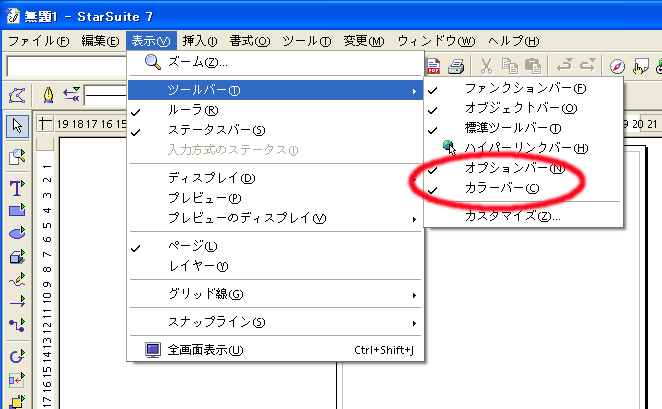Open ヘルプ(H) menu
Image resolution: width=662 pixels, height=409 pixels.
[513, 41]
